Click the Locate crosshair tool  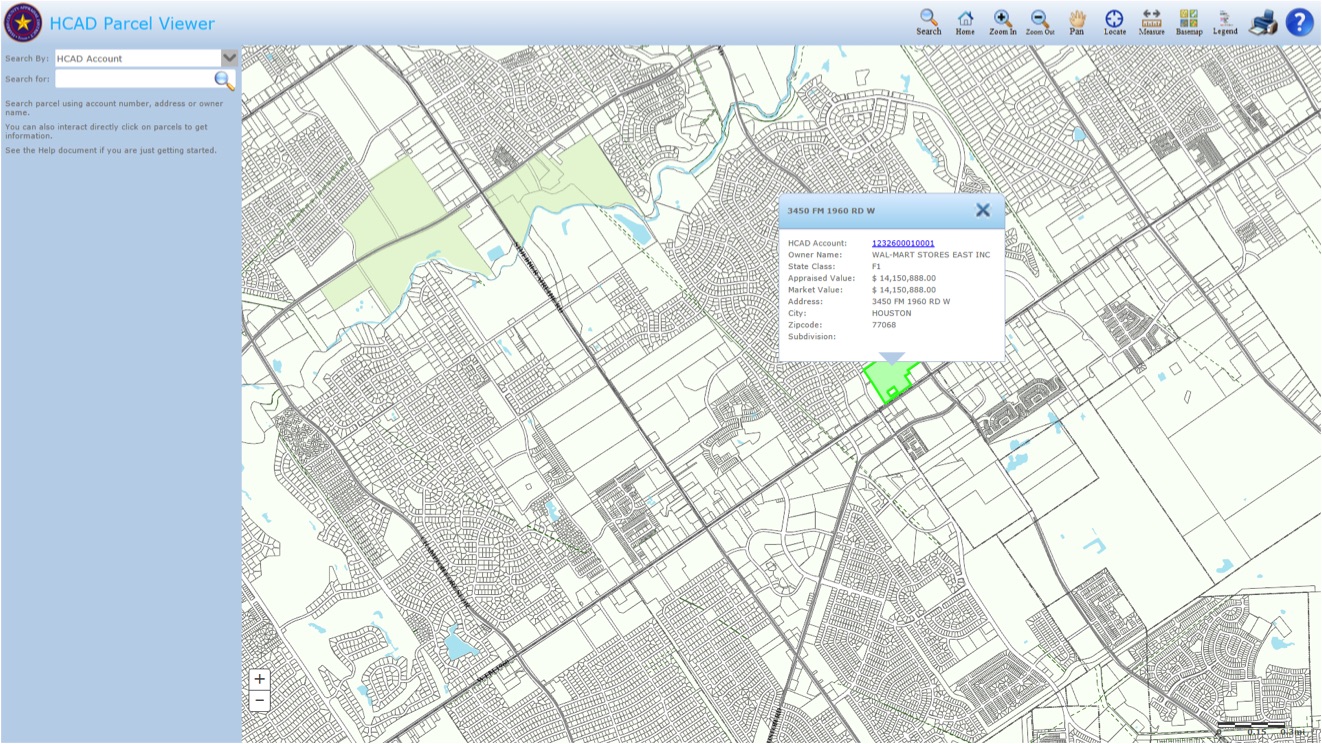click(x=1114, y=22)
